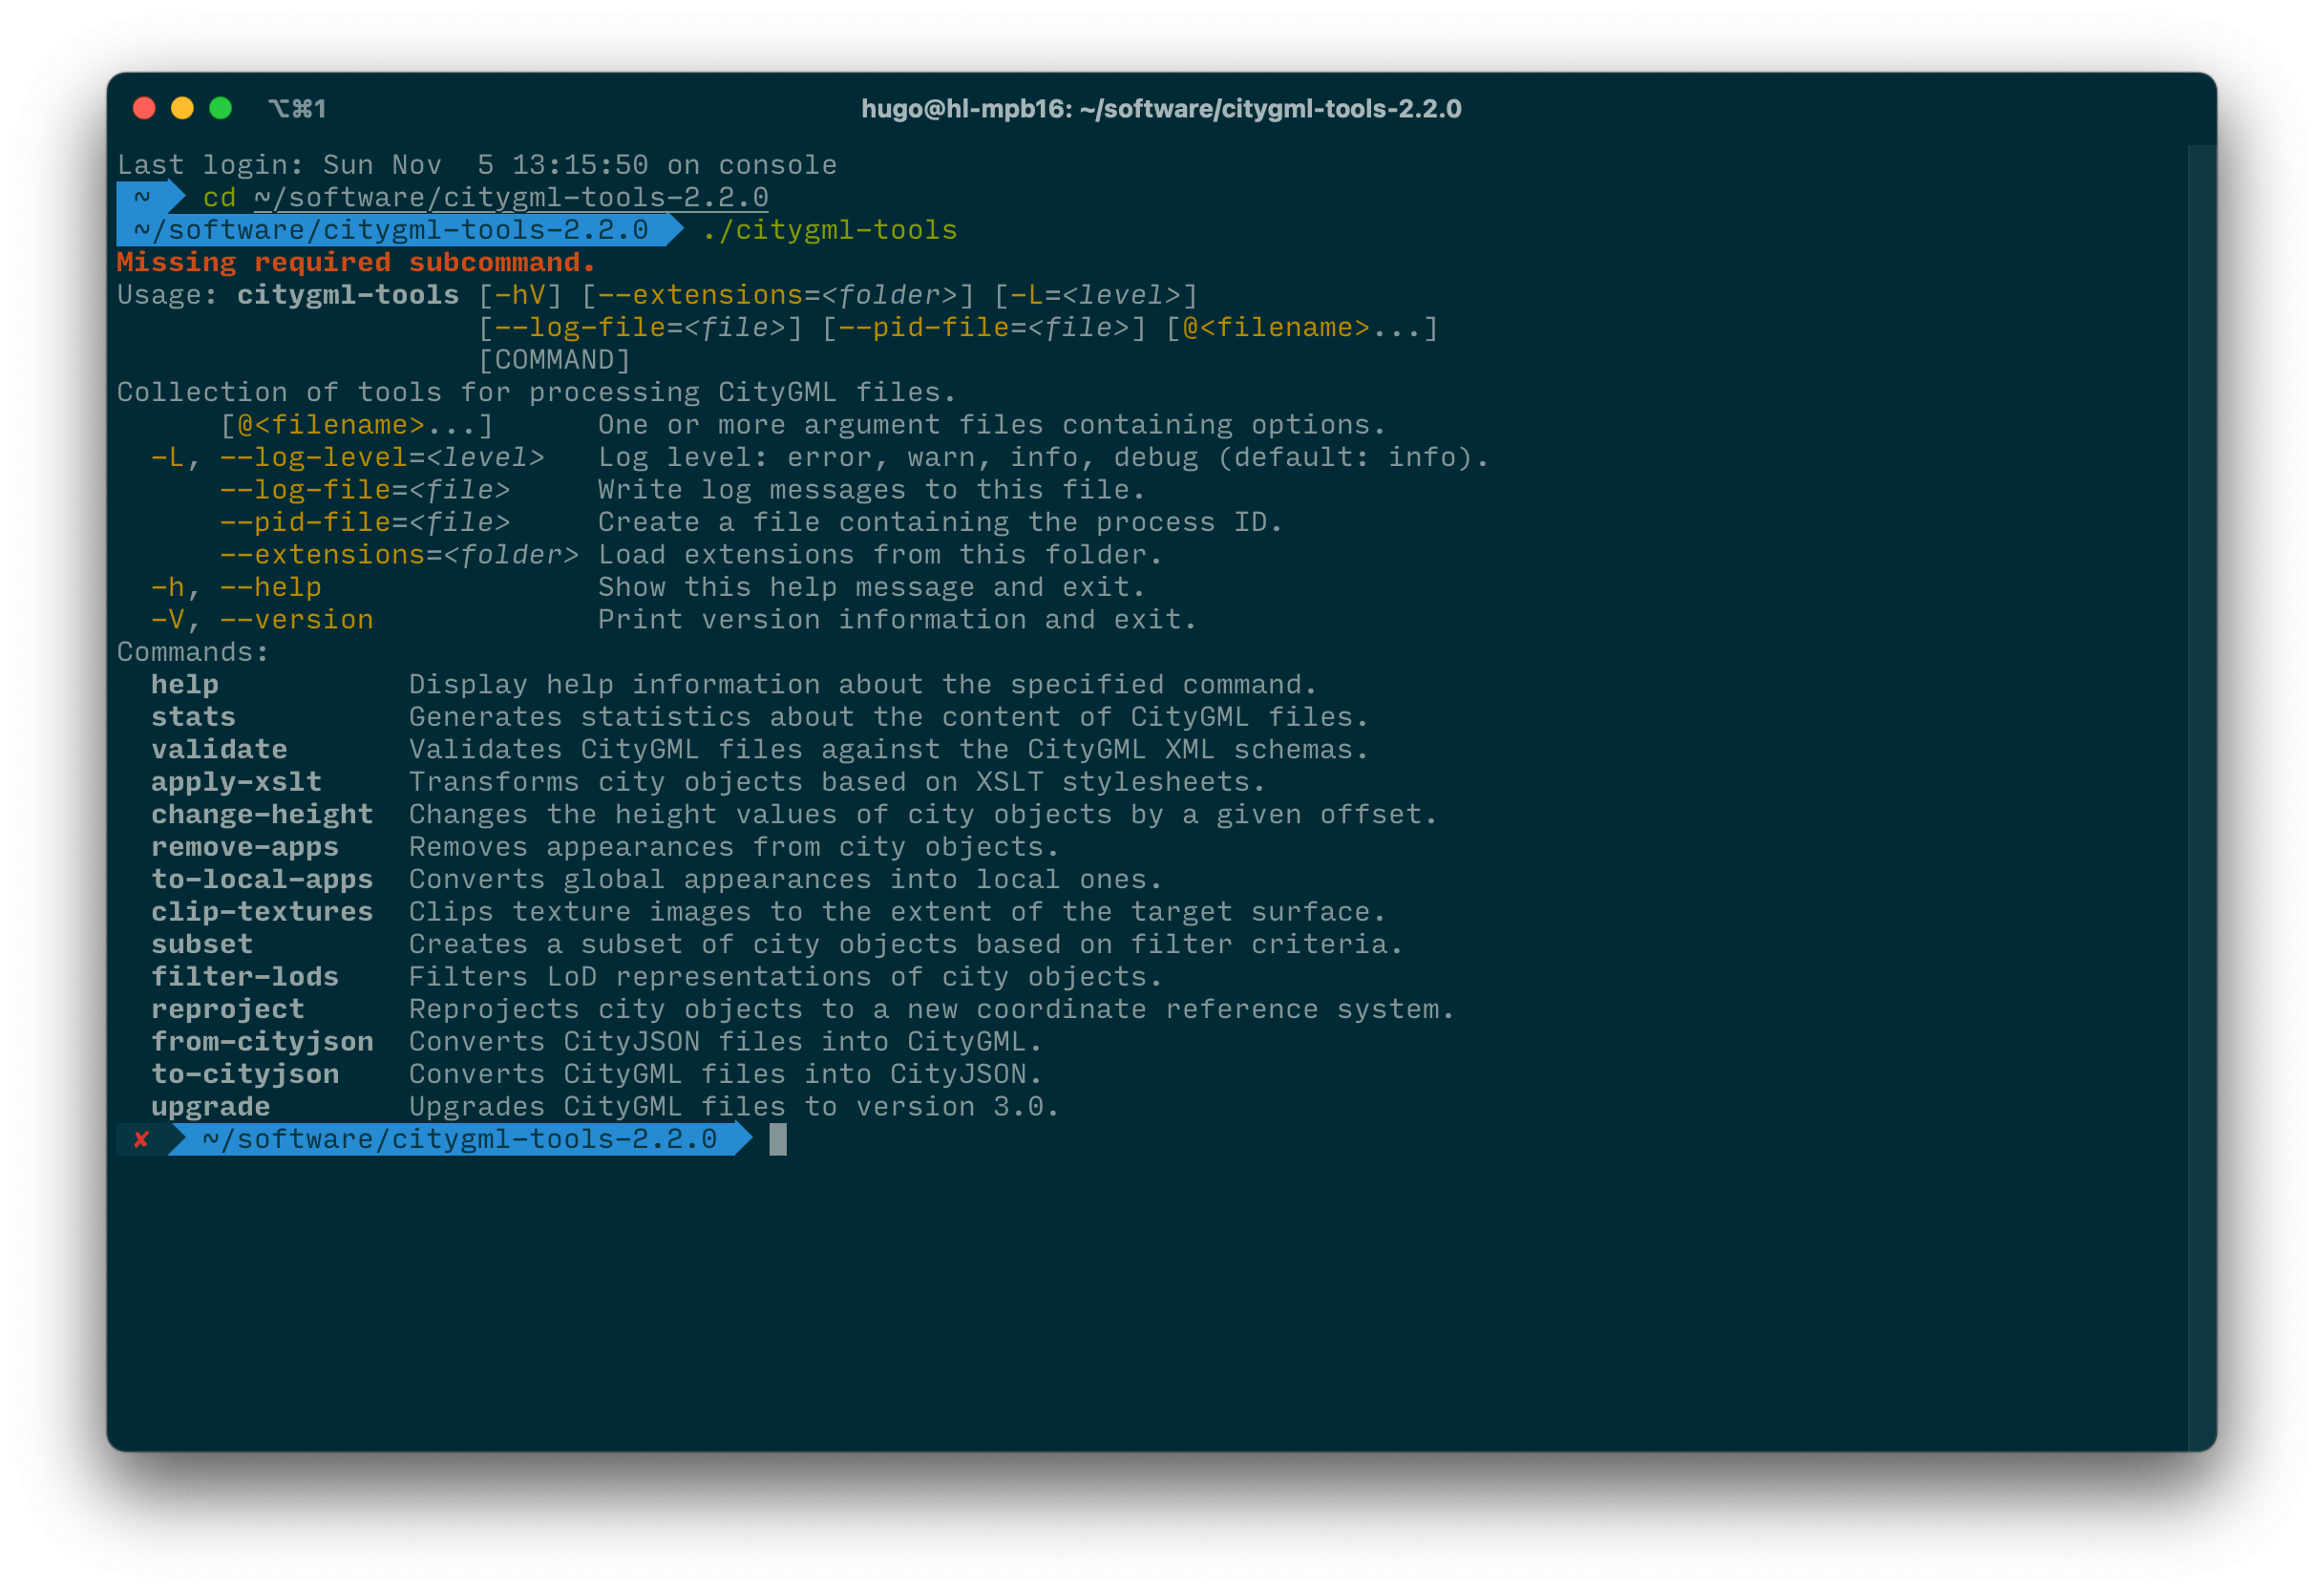The height and width of the screenshot is (1593, 2324).
Task: Select the Commands: section heading
Action: coord(191,651)
